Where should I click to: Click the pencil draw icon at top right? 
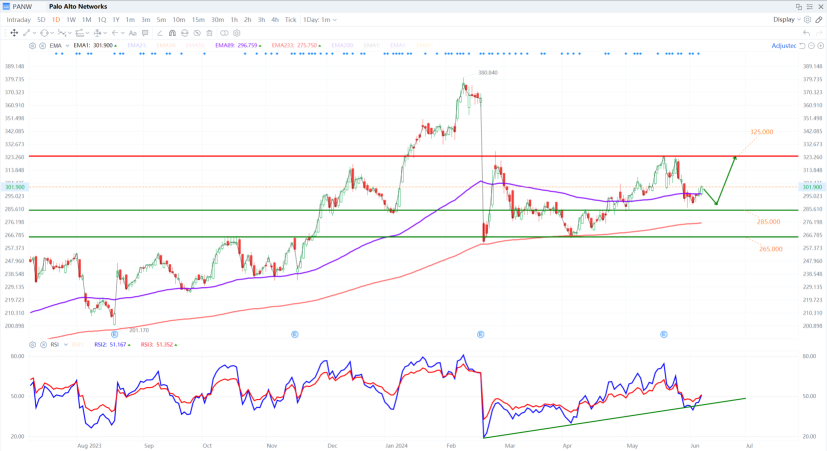click(819, 20)
